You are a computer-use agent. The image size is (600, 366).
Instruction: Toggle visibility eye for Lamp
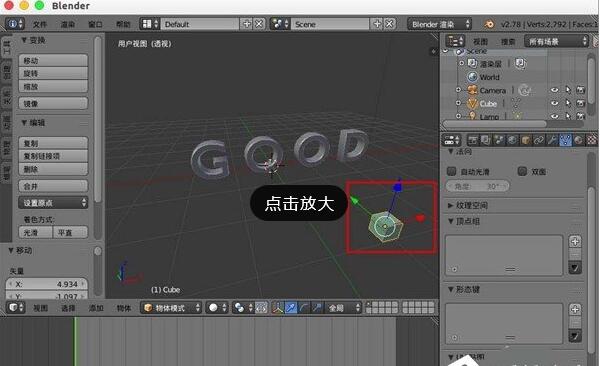coord(554,116)
